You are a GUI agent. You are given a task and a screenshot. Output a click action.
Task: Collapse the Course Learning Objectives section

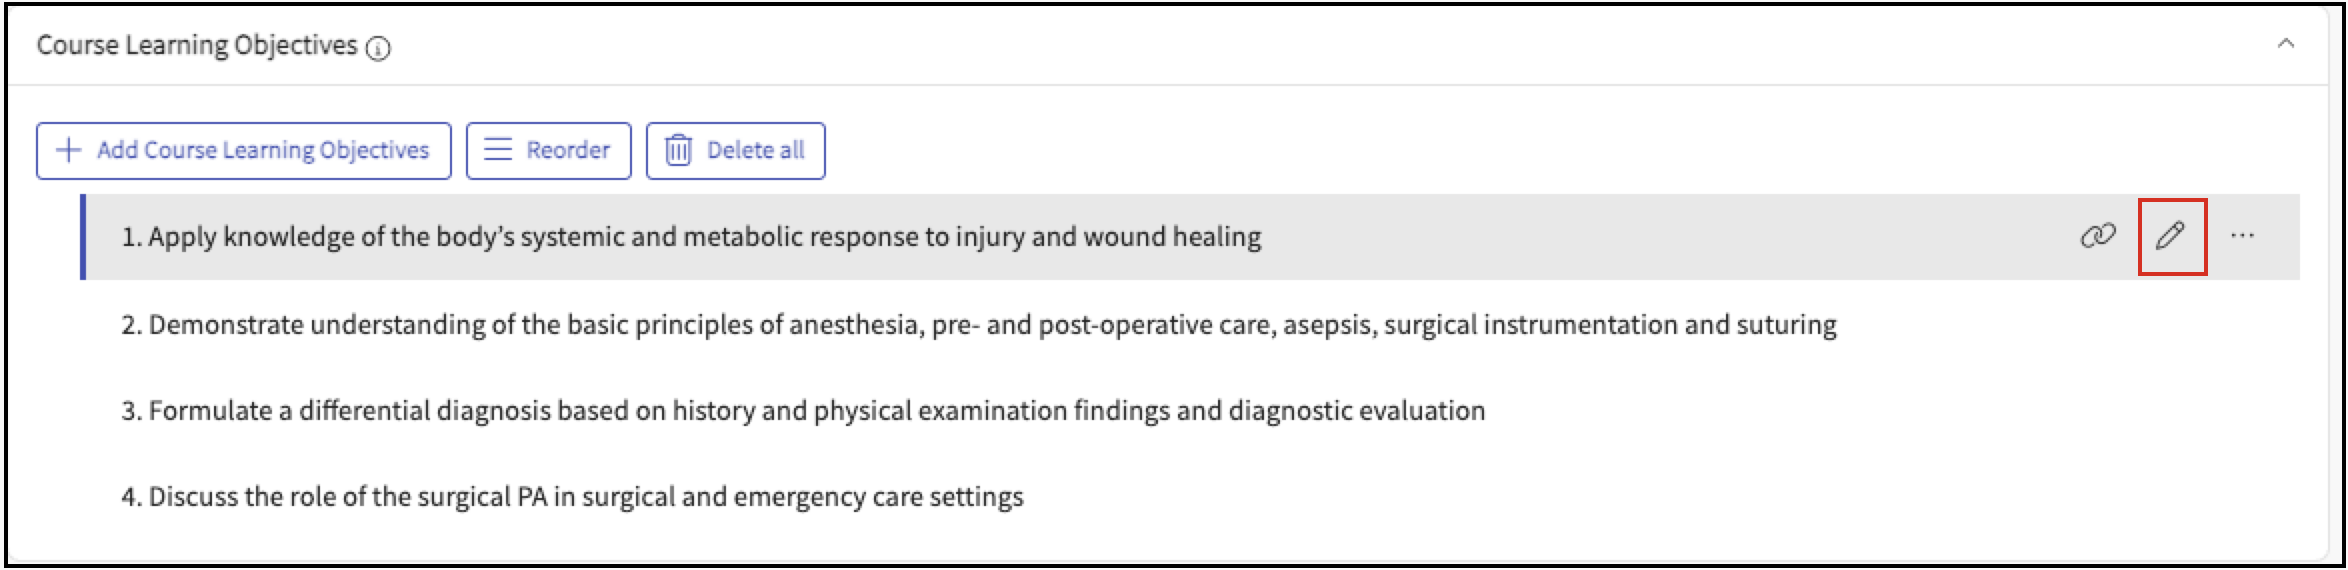click(x=2285, y=44)
